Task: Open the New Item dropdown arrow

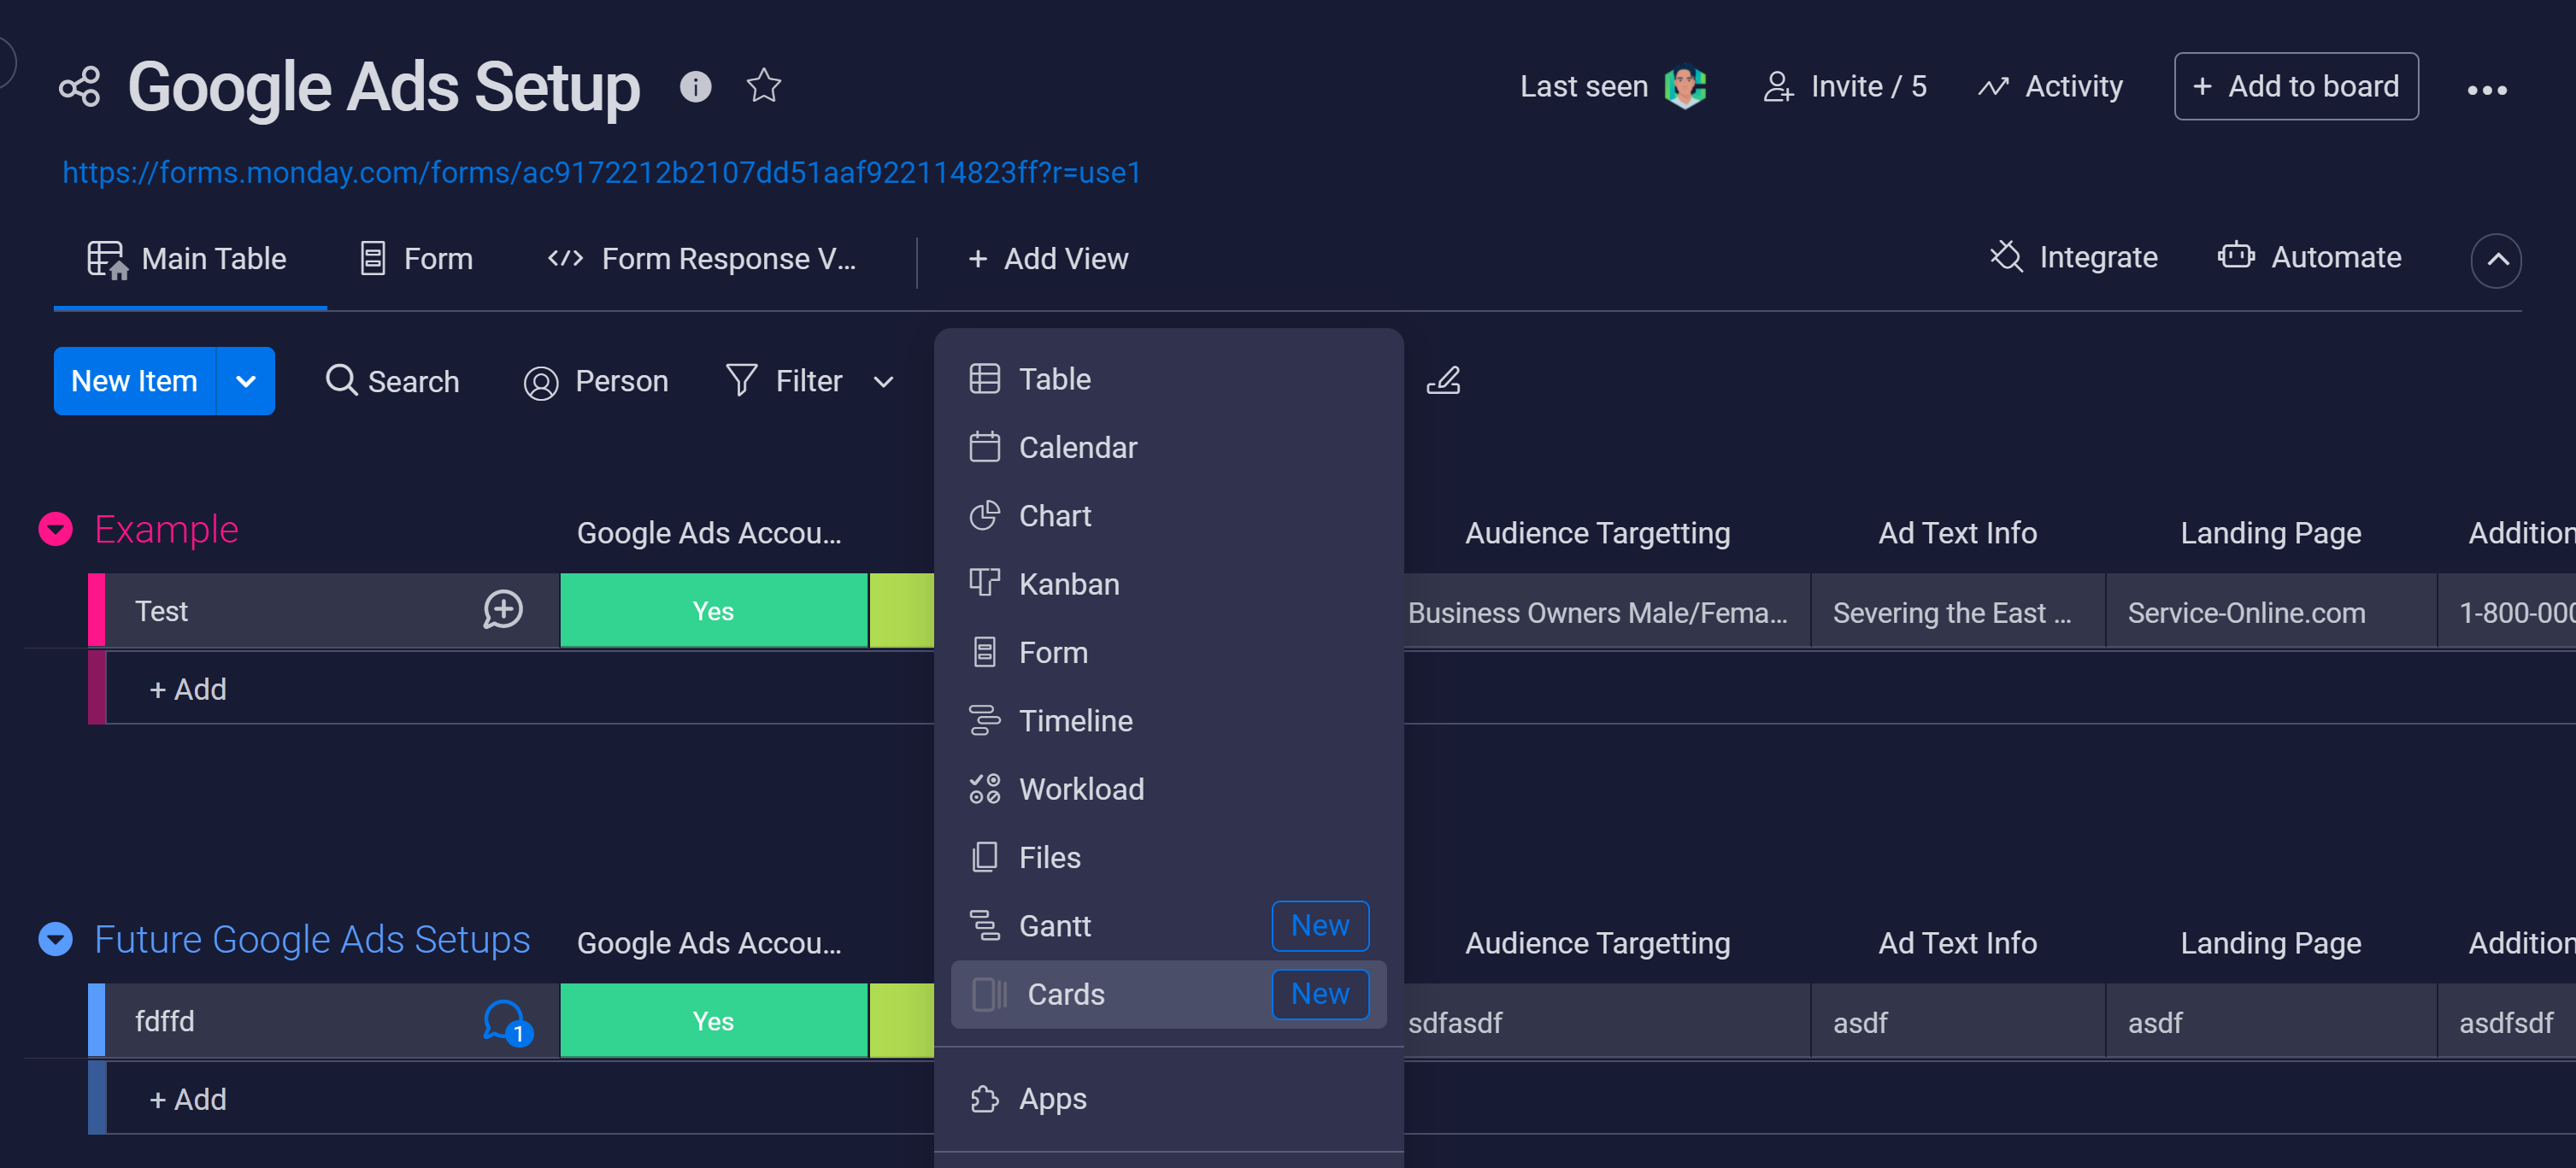Action: pyautogui.click(x=245, y=381)
